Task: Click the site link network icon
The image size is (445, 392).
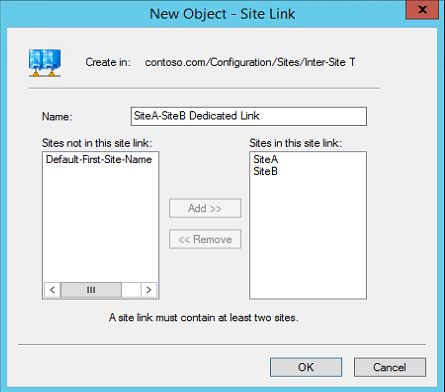Action: (45, 63)
